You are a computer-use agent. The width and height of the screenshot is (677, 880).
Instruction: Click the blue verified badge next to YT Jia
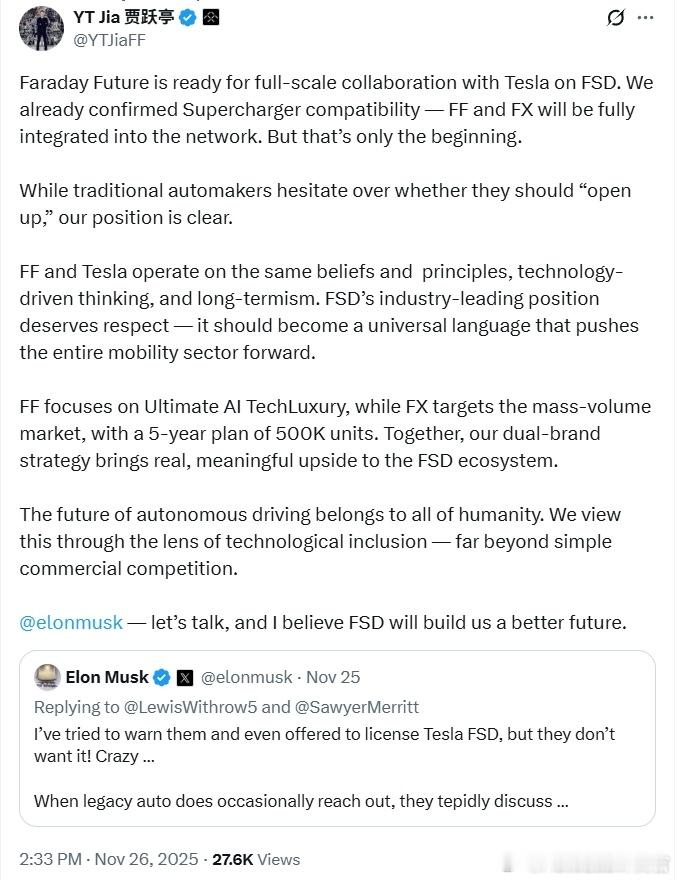[187, 17]
